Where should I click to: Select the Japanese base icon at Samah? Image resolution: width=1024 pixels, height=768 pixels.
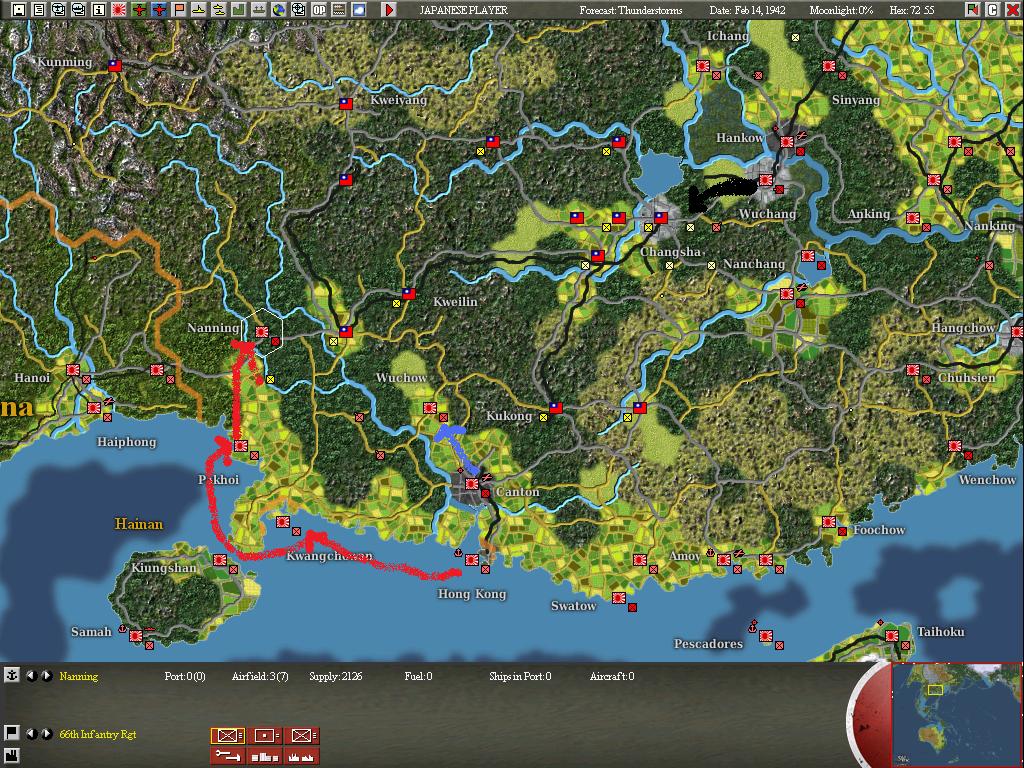pos(136,635)
